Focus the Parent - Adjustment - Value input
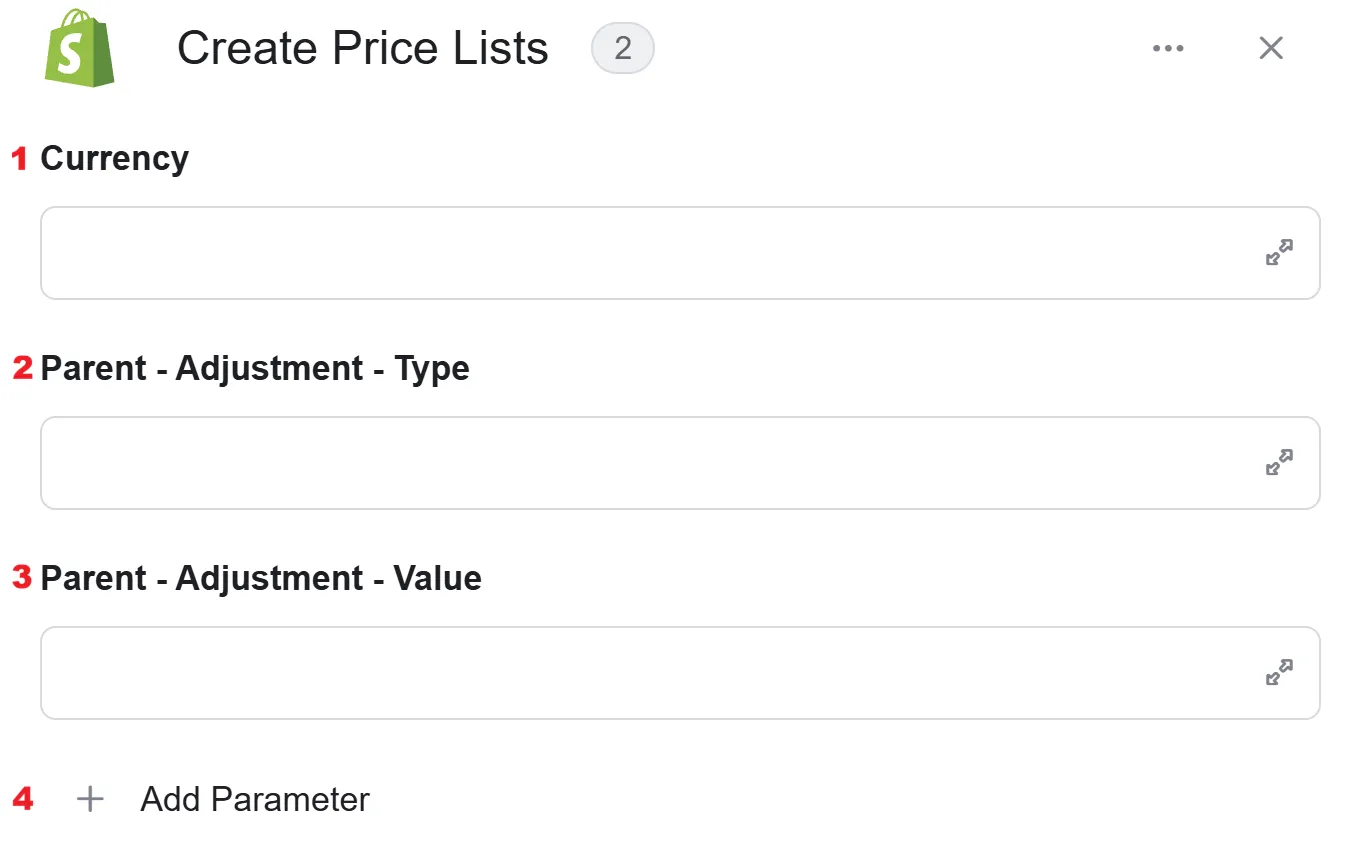The height and width of the screenshot is (852, 1361). [680, 673]
